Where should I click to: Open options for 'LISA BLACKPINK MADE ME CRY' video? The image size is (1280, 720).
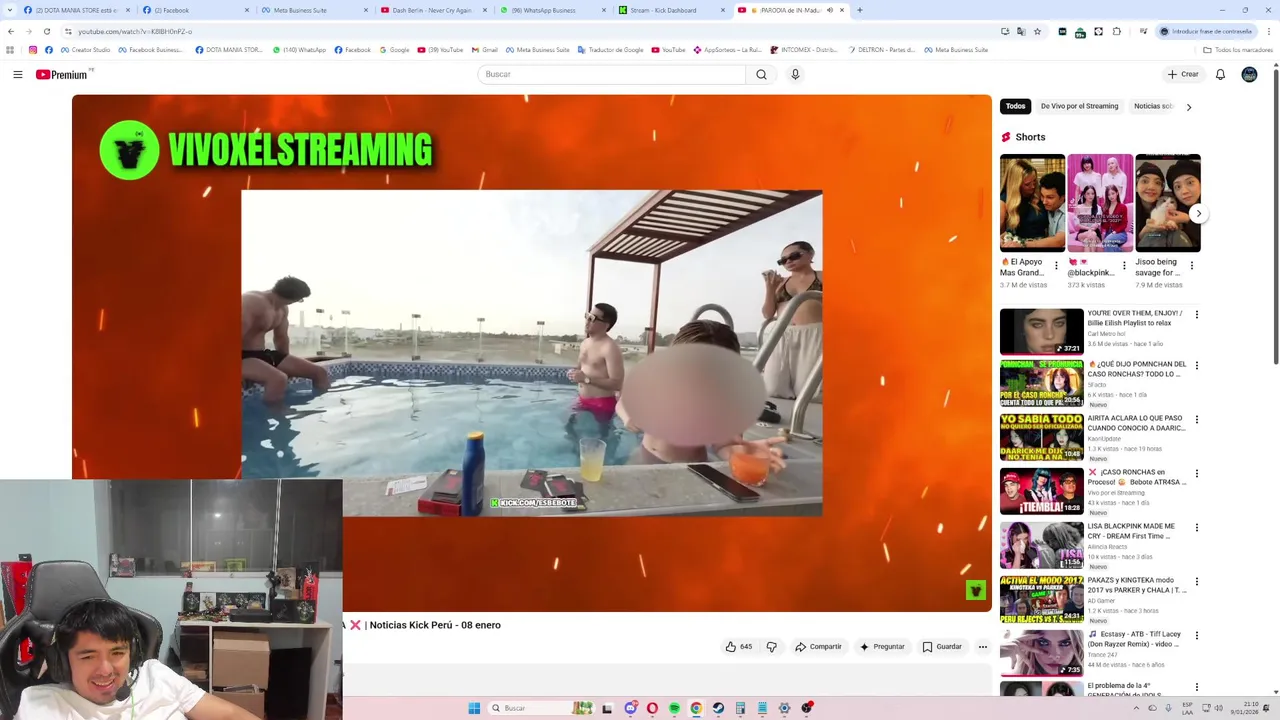(x=1196, y=528)
